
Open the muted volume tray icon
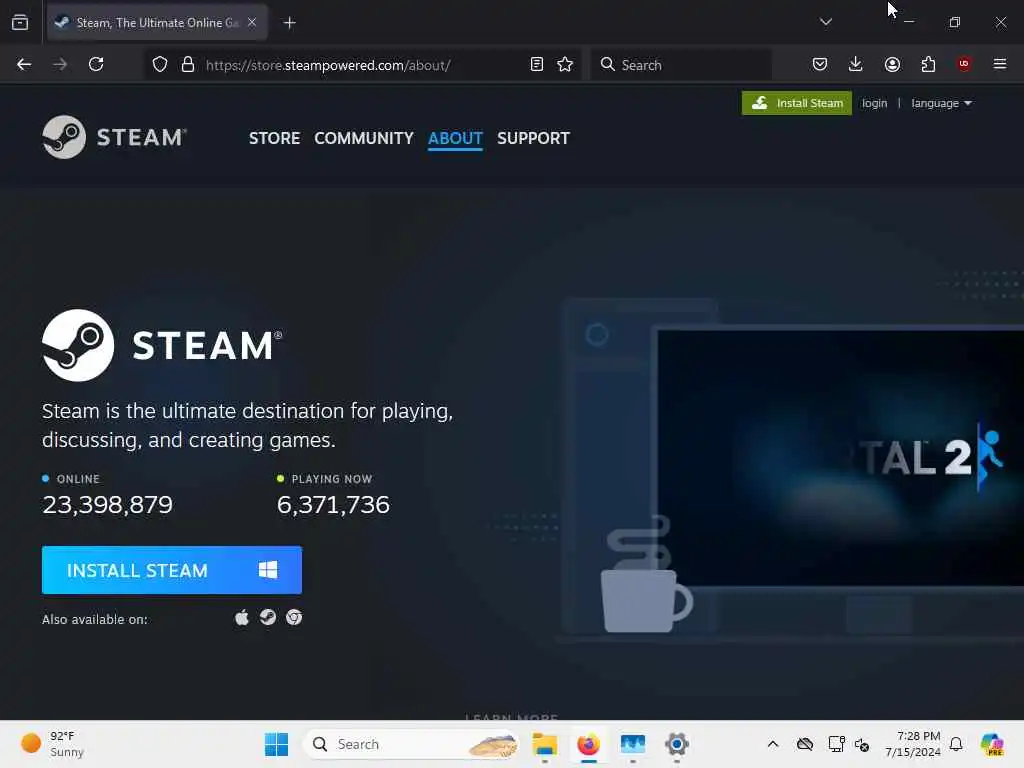point(861,744)
